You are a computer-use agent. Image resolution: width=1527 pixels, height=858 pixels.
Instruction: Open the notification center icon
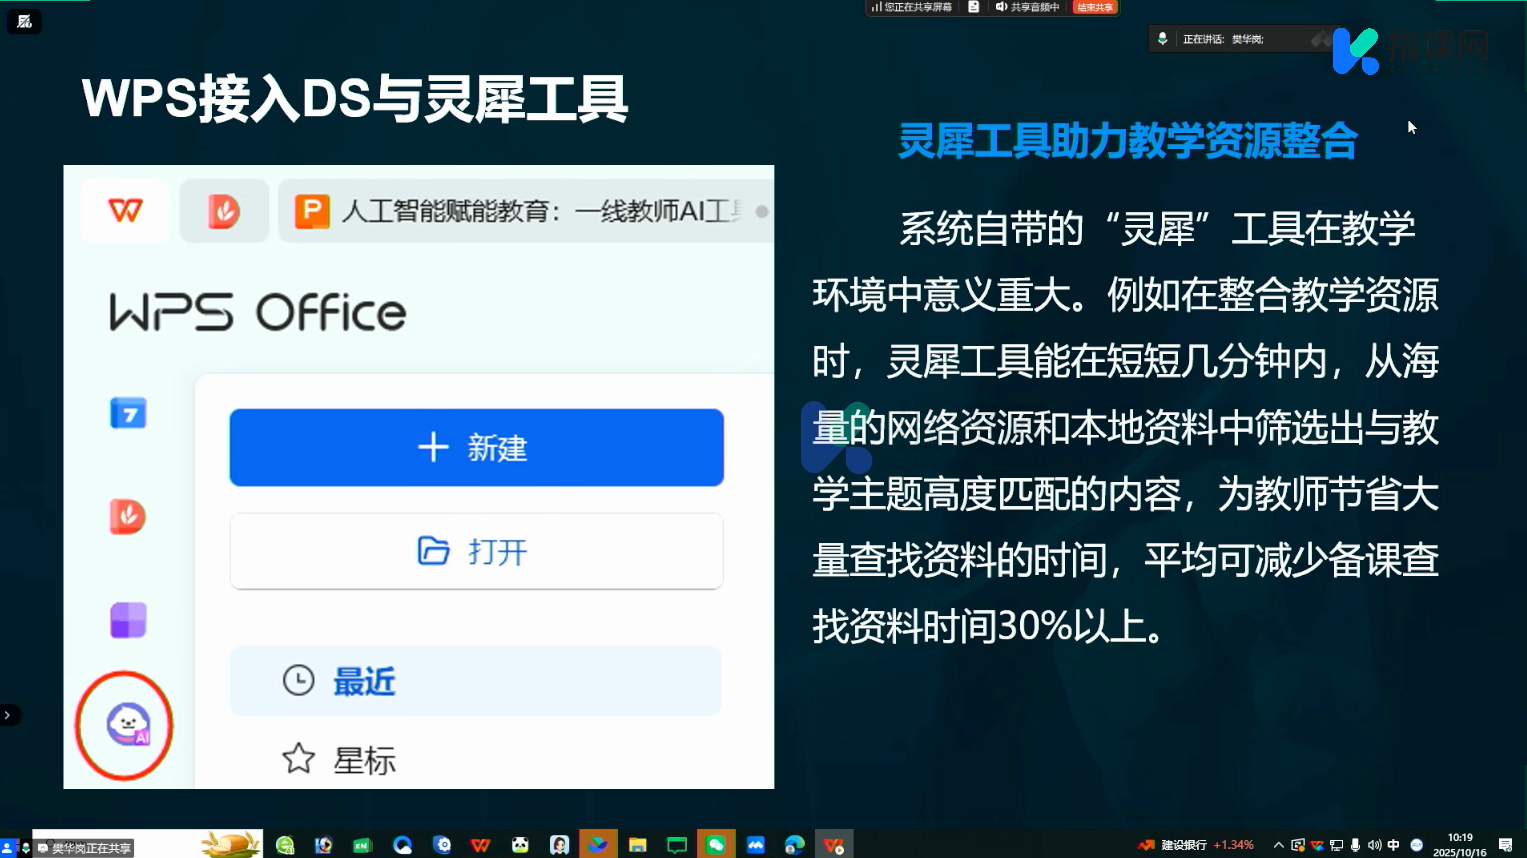click(x=1506, y=845)
